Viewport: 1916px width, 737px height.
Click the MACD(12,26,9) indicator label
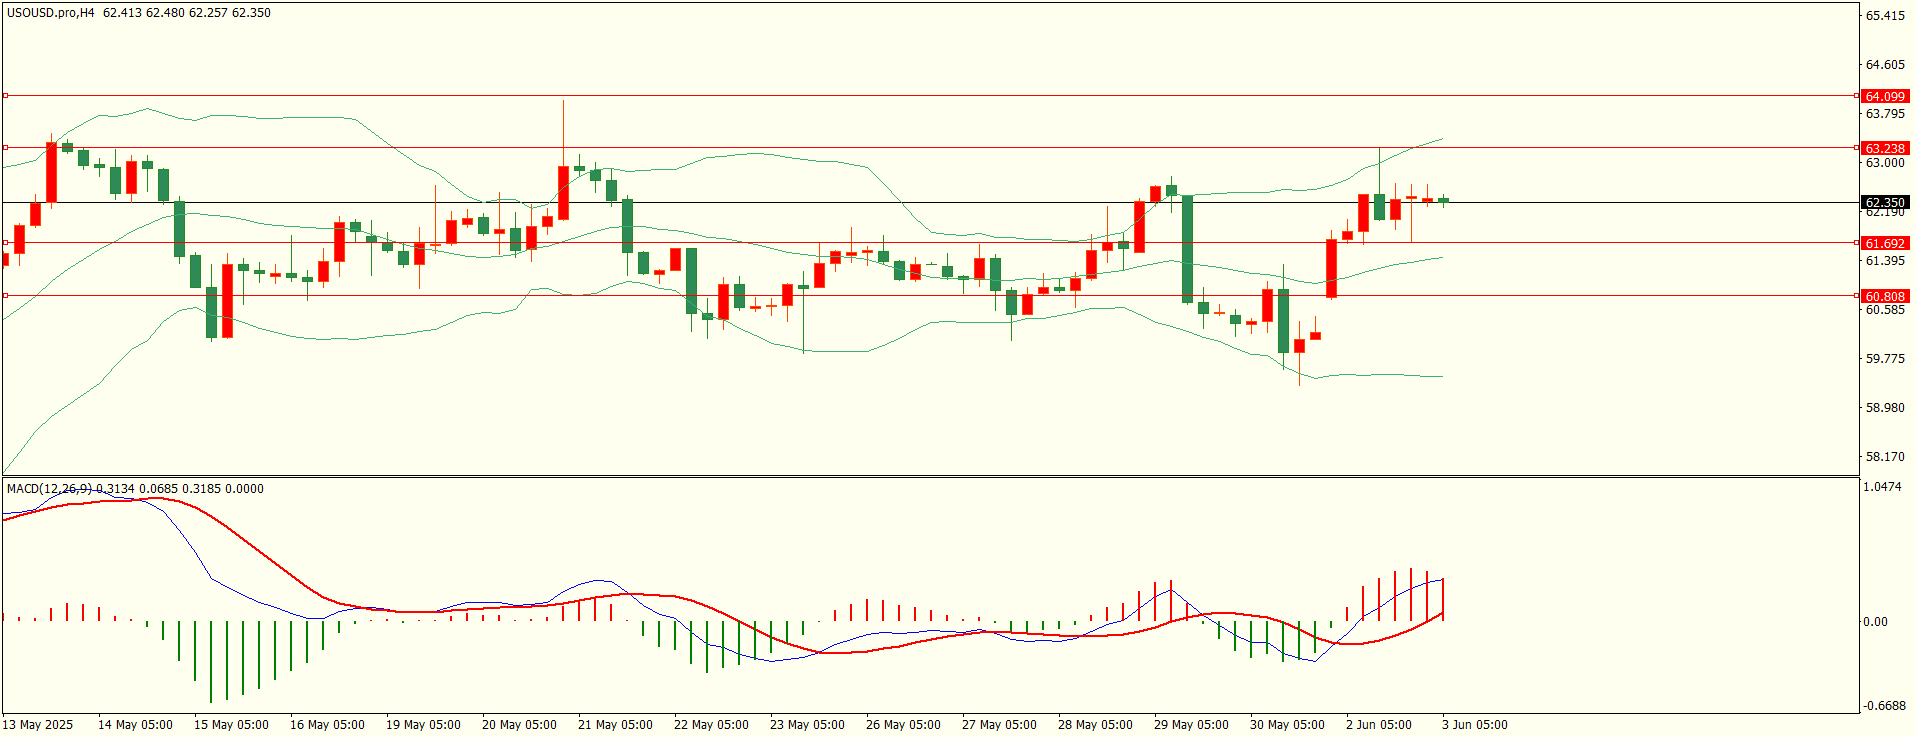tap(49, 489)
